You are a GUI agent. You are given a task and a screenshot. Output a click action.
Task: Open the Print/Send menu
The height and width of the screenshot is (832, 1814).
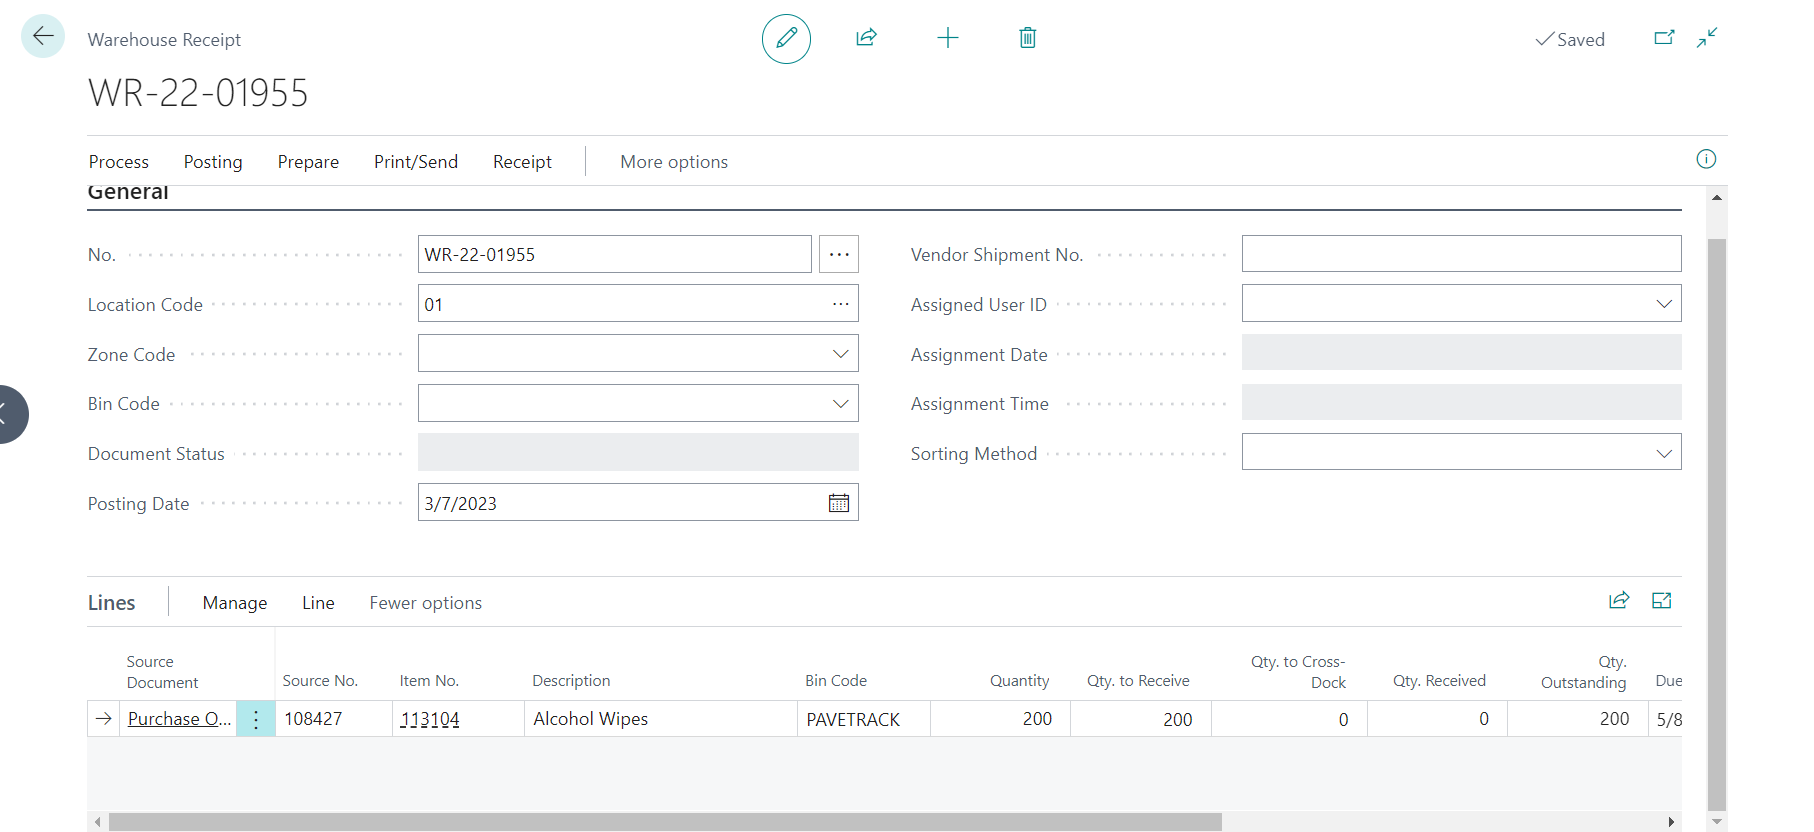pos(416,162)
